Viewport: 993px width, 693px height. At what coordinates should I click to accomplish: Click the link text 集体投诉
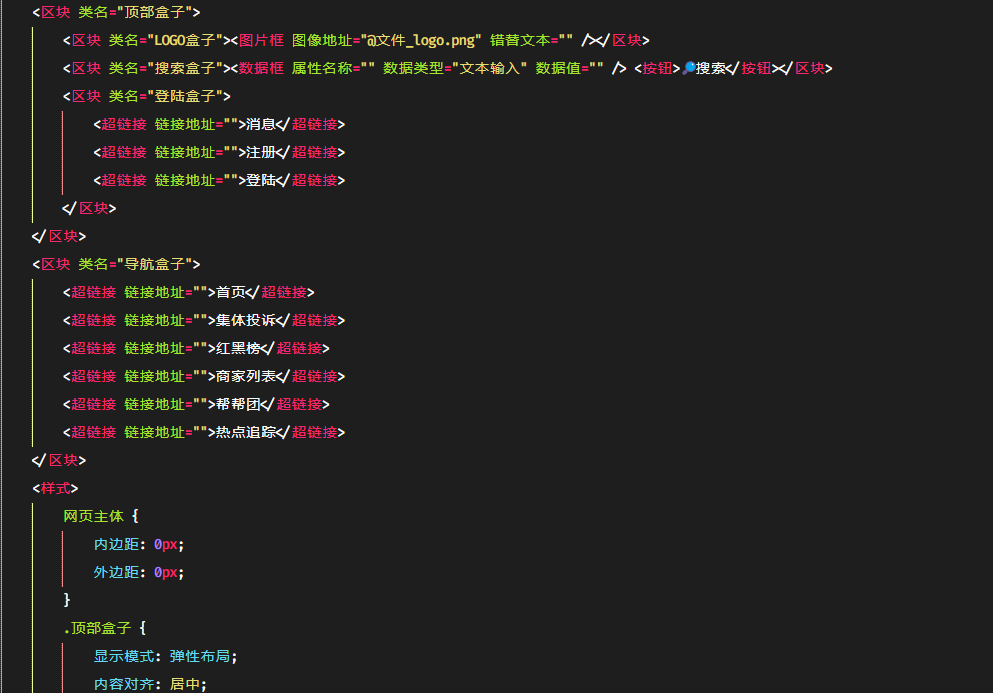pyautogui.click(x=246, y=320)
